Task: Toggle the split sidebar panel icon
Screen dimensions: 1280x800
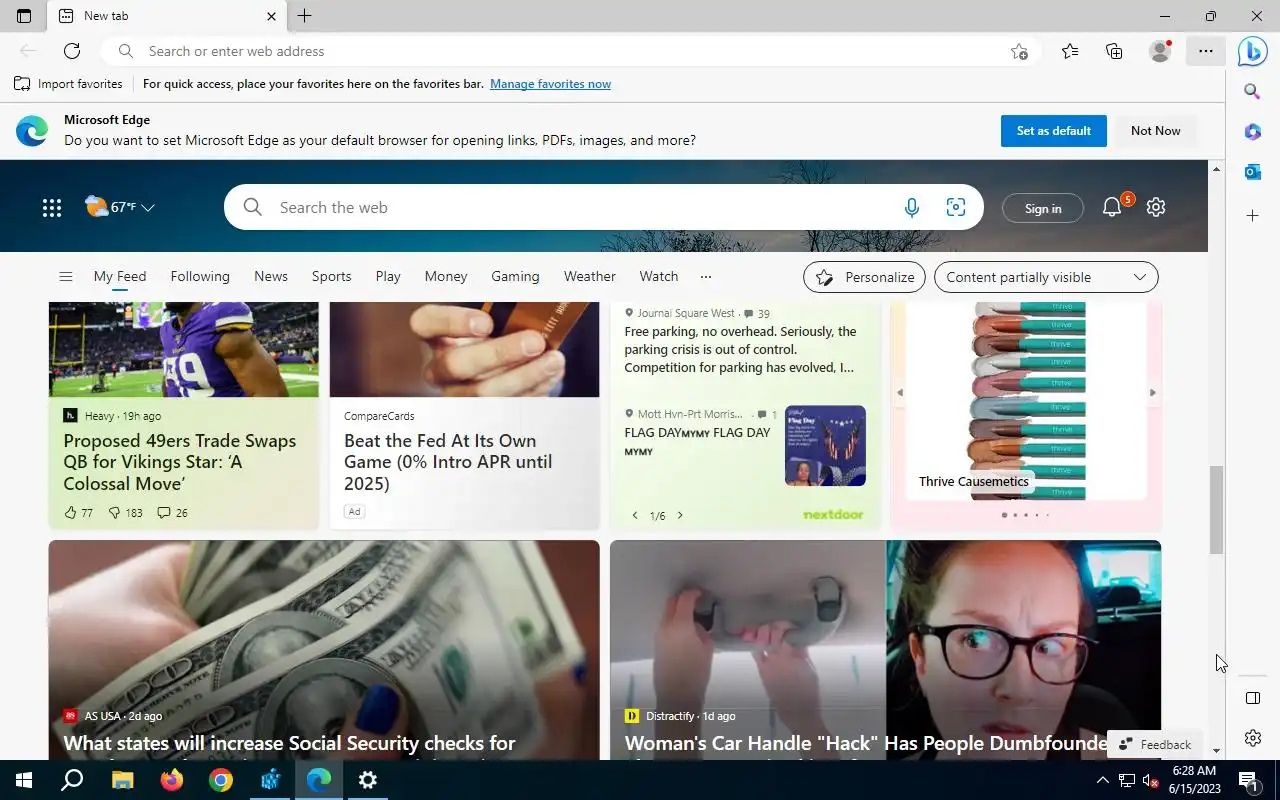Action: coord(1252,698)
